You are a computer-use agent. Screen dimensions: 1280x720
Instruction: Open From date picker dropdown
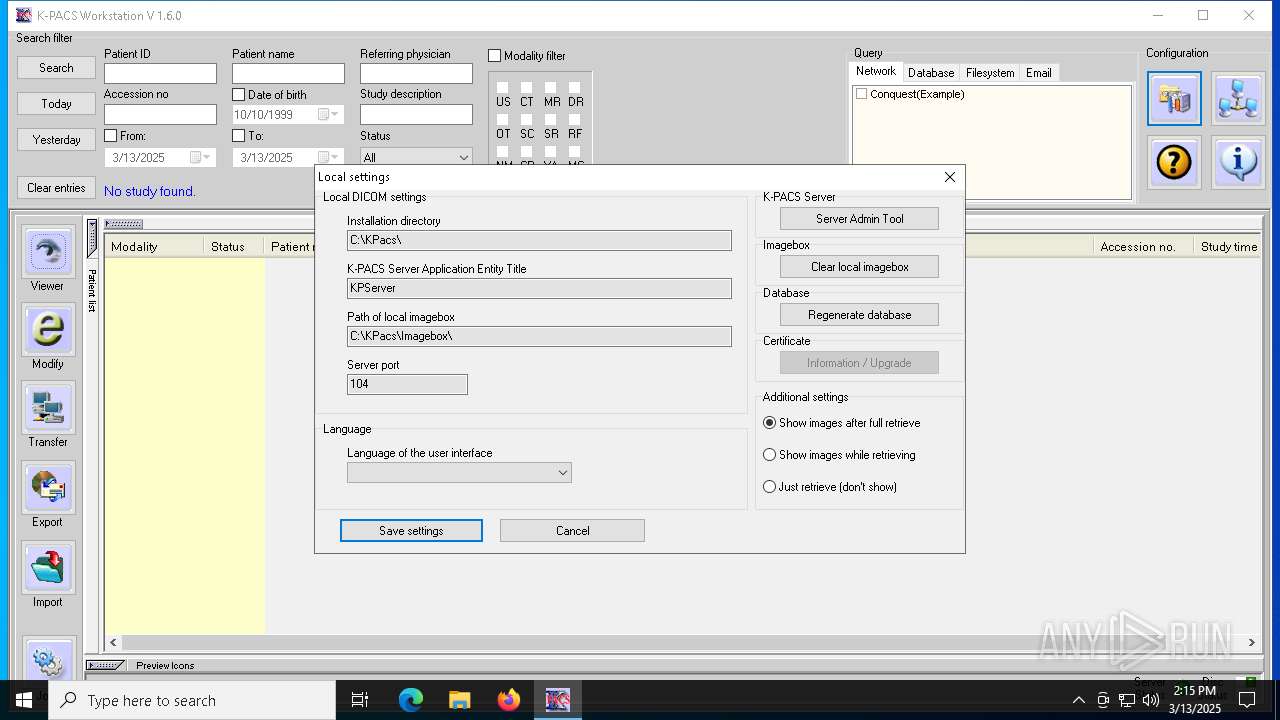[x=200, y=158]
